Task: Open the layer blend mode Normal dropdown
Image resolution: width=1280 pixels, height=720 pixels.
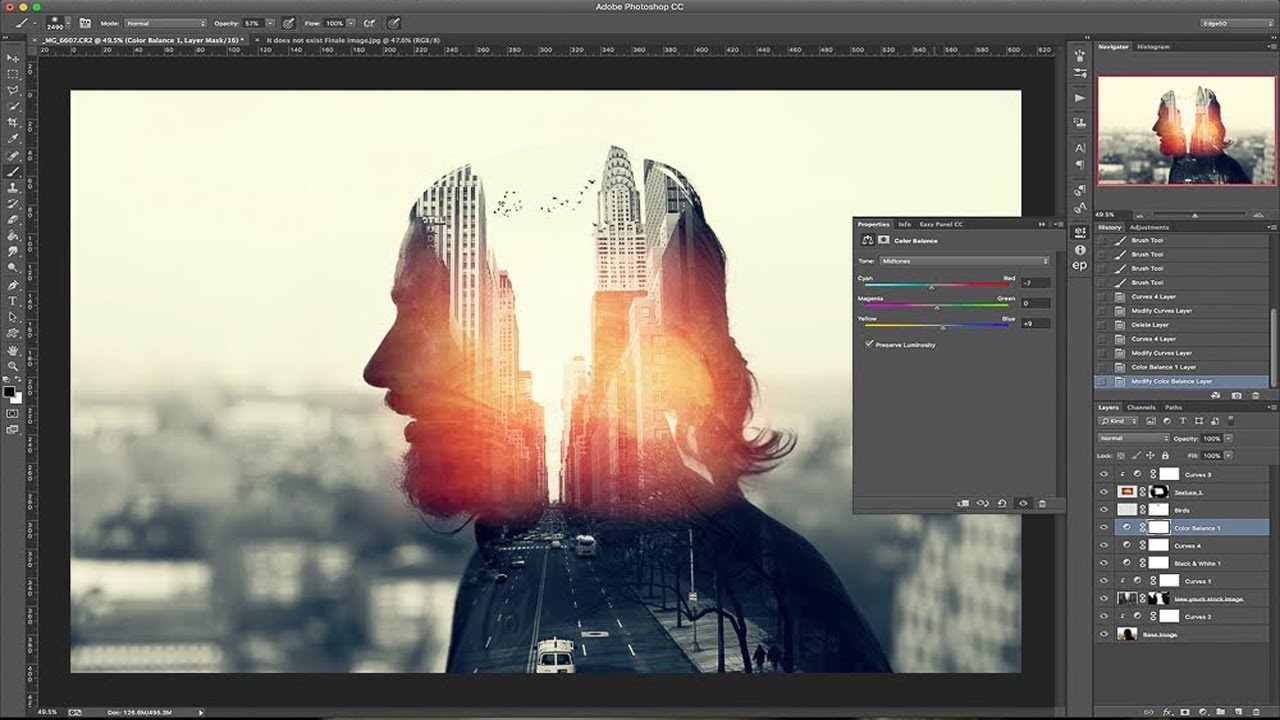Action: pyautogui.click(x=1133, y=438)
